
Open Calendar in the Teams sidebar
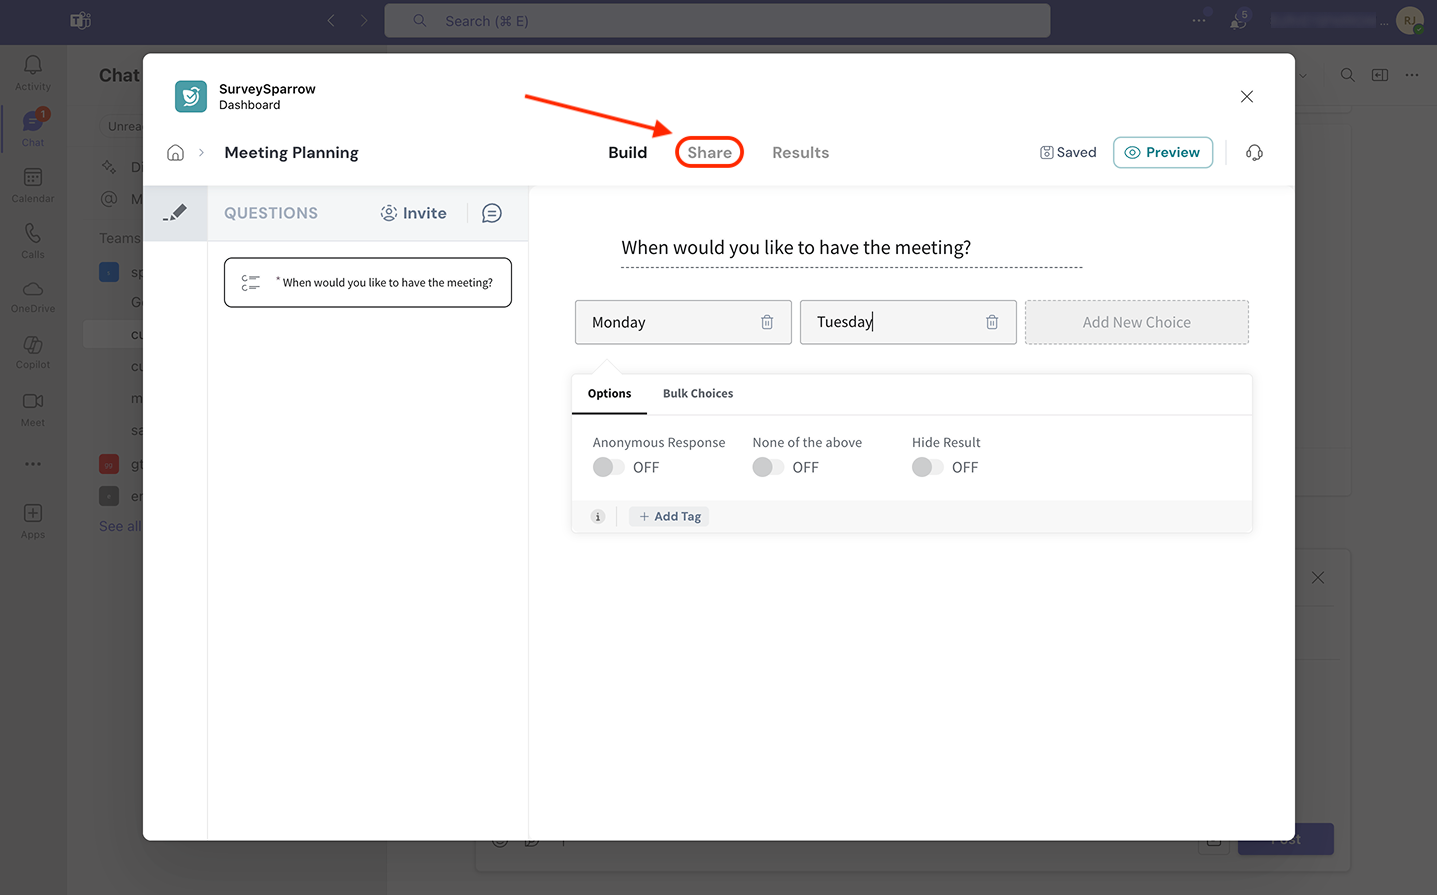coord(33,184)
